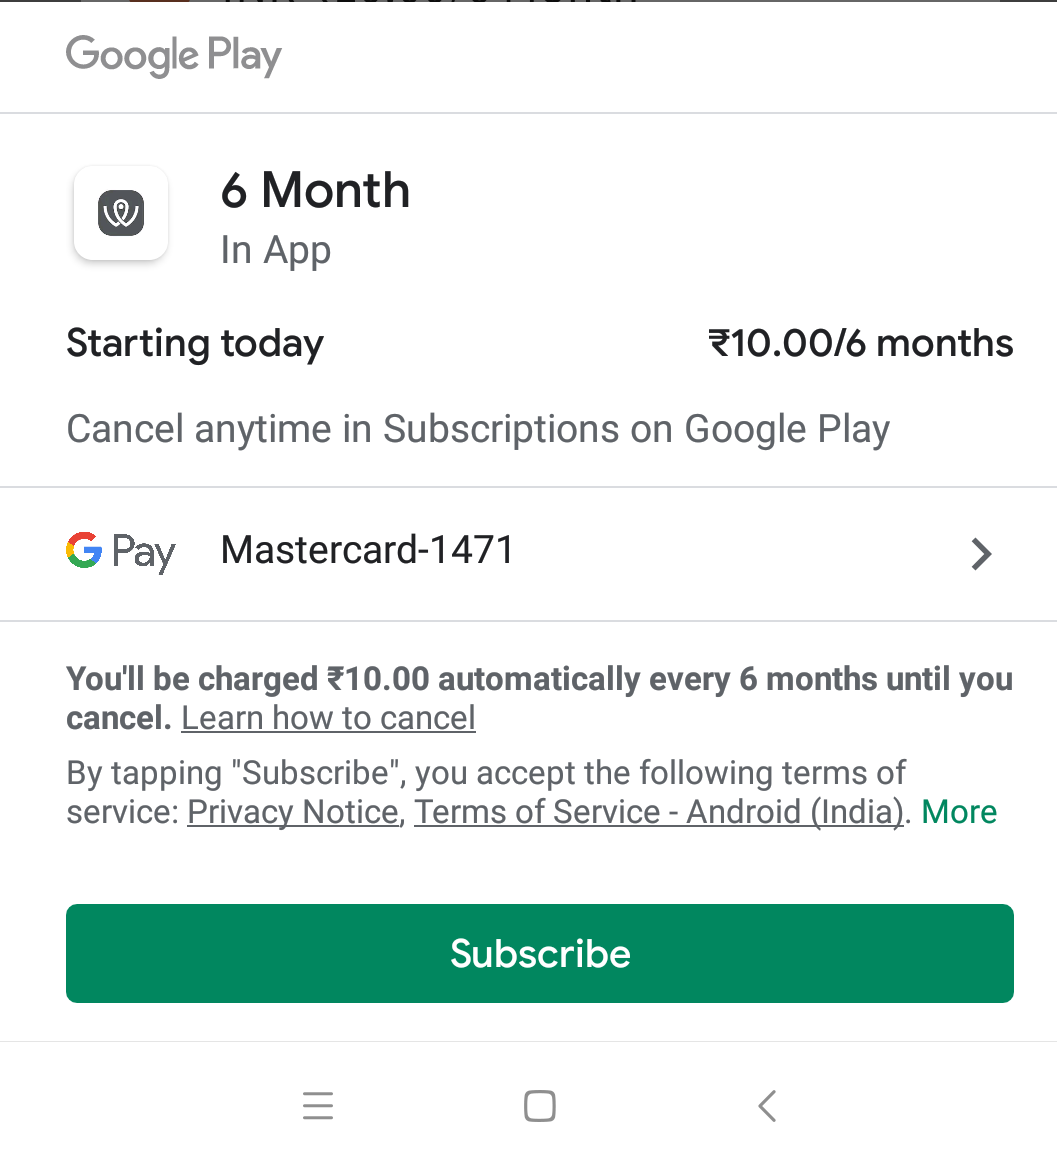This screenshot has width=1057, height=1160.
Task: Open the Privacy Notice link
Action: pos(293,812)
